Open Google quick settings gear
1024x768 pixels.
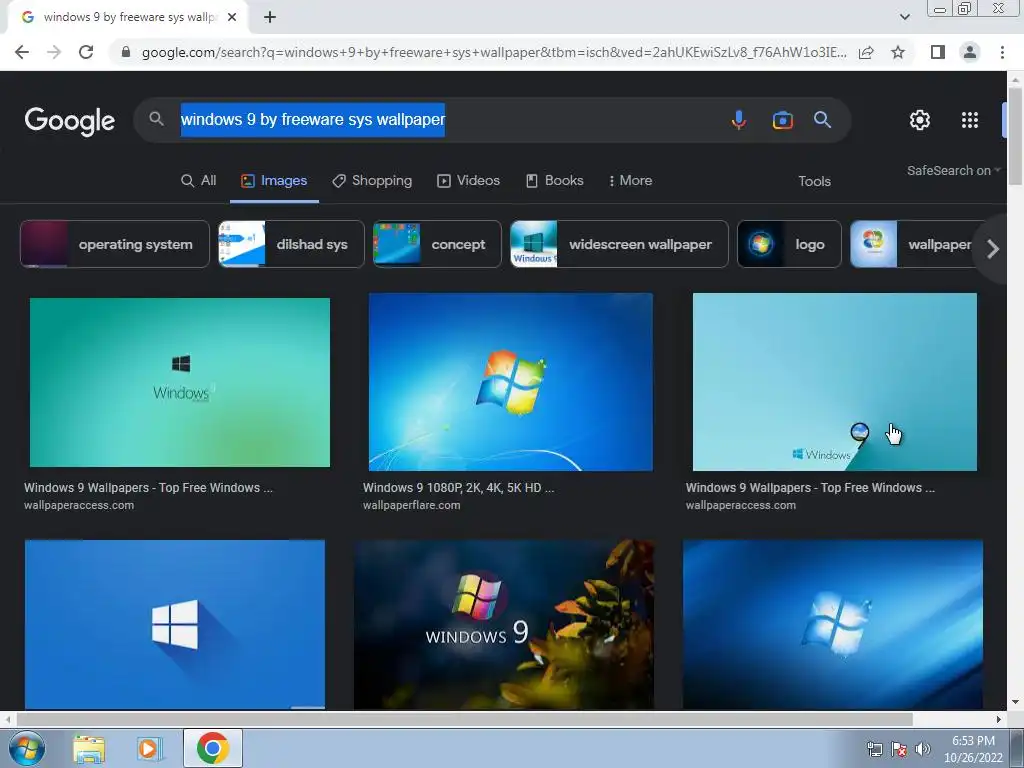click(920, 120)
